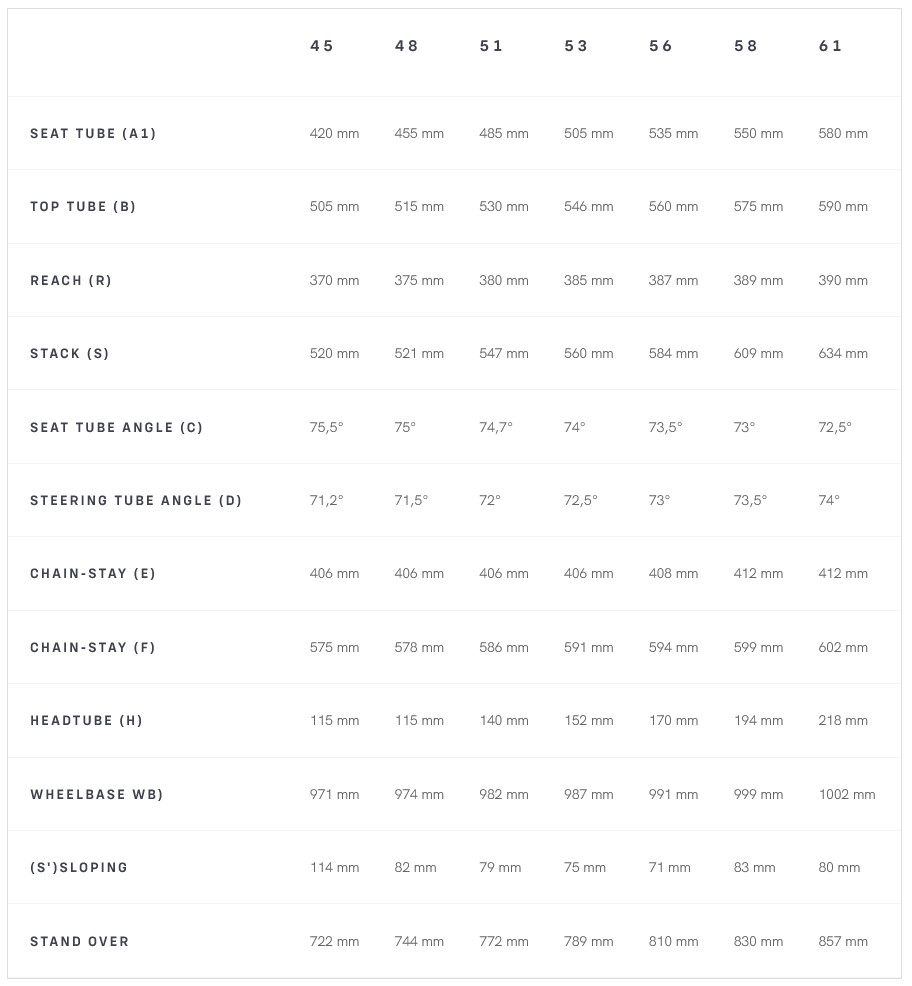Click the TOP TUBE (B) row label
Image resolution: width=912 pixels, height=986 pixels.
click(83, 207)
